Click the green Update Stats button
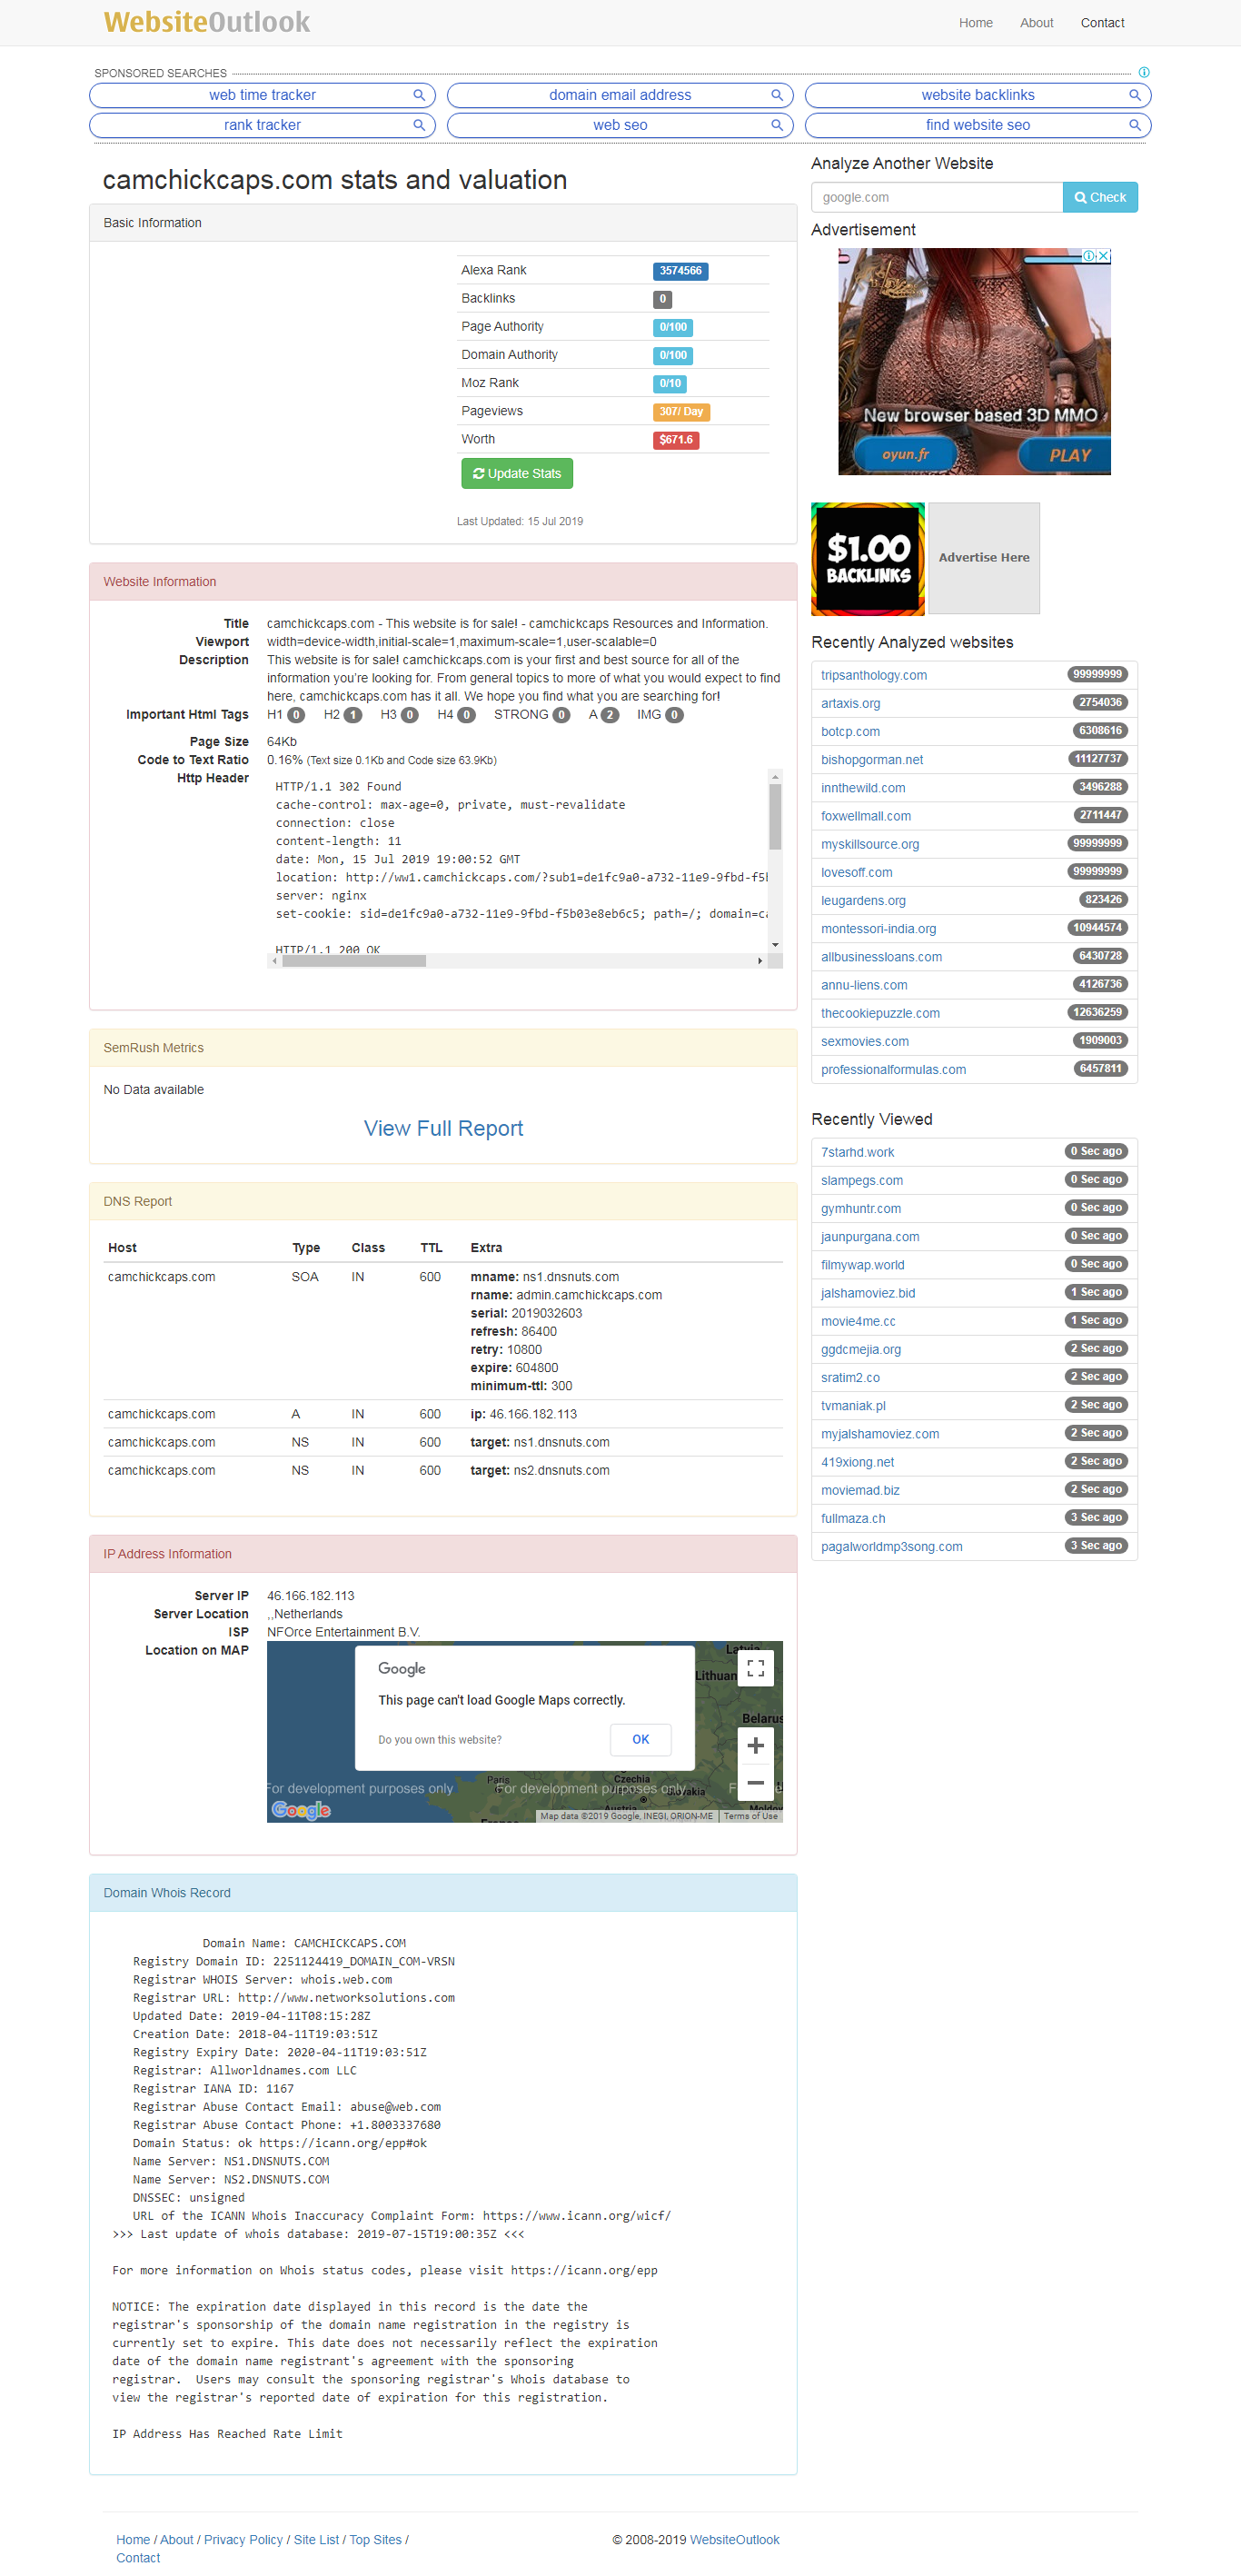 (x=516, y=474)
